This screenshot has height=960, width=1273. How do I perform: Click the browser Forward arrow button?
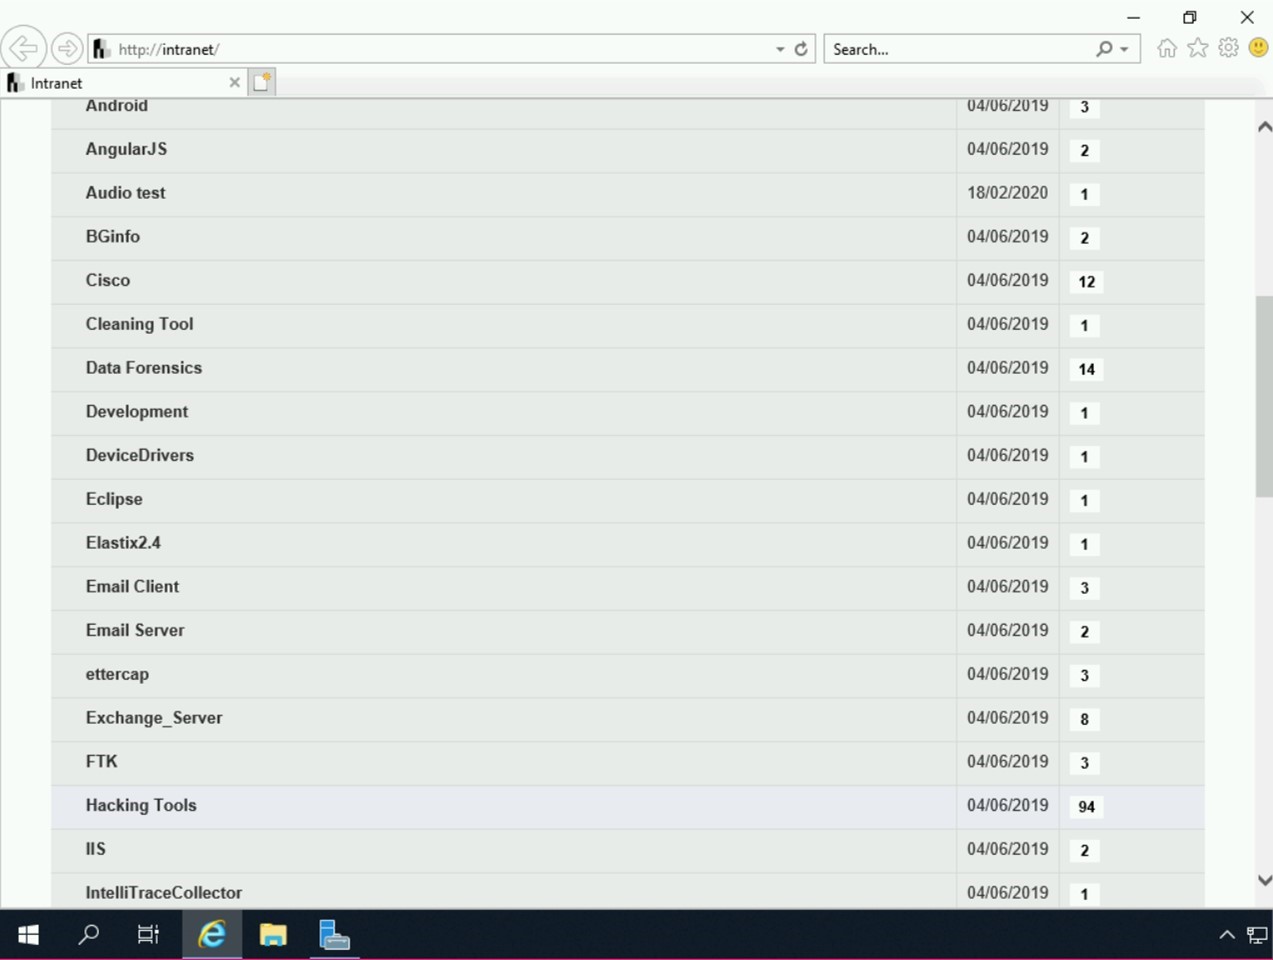tap(67, 48)
